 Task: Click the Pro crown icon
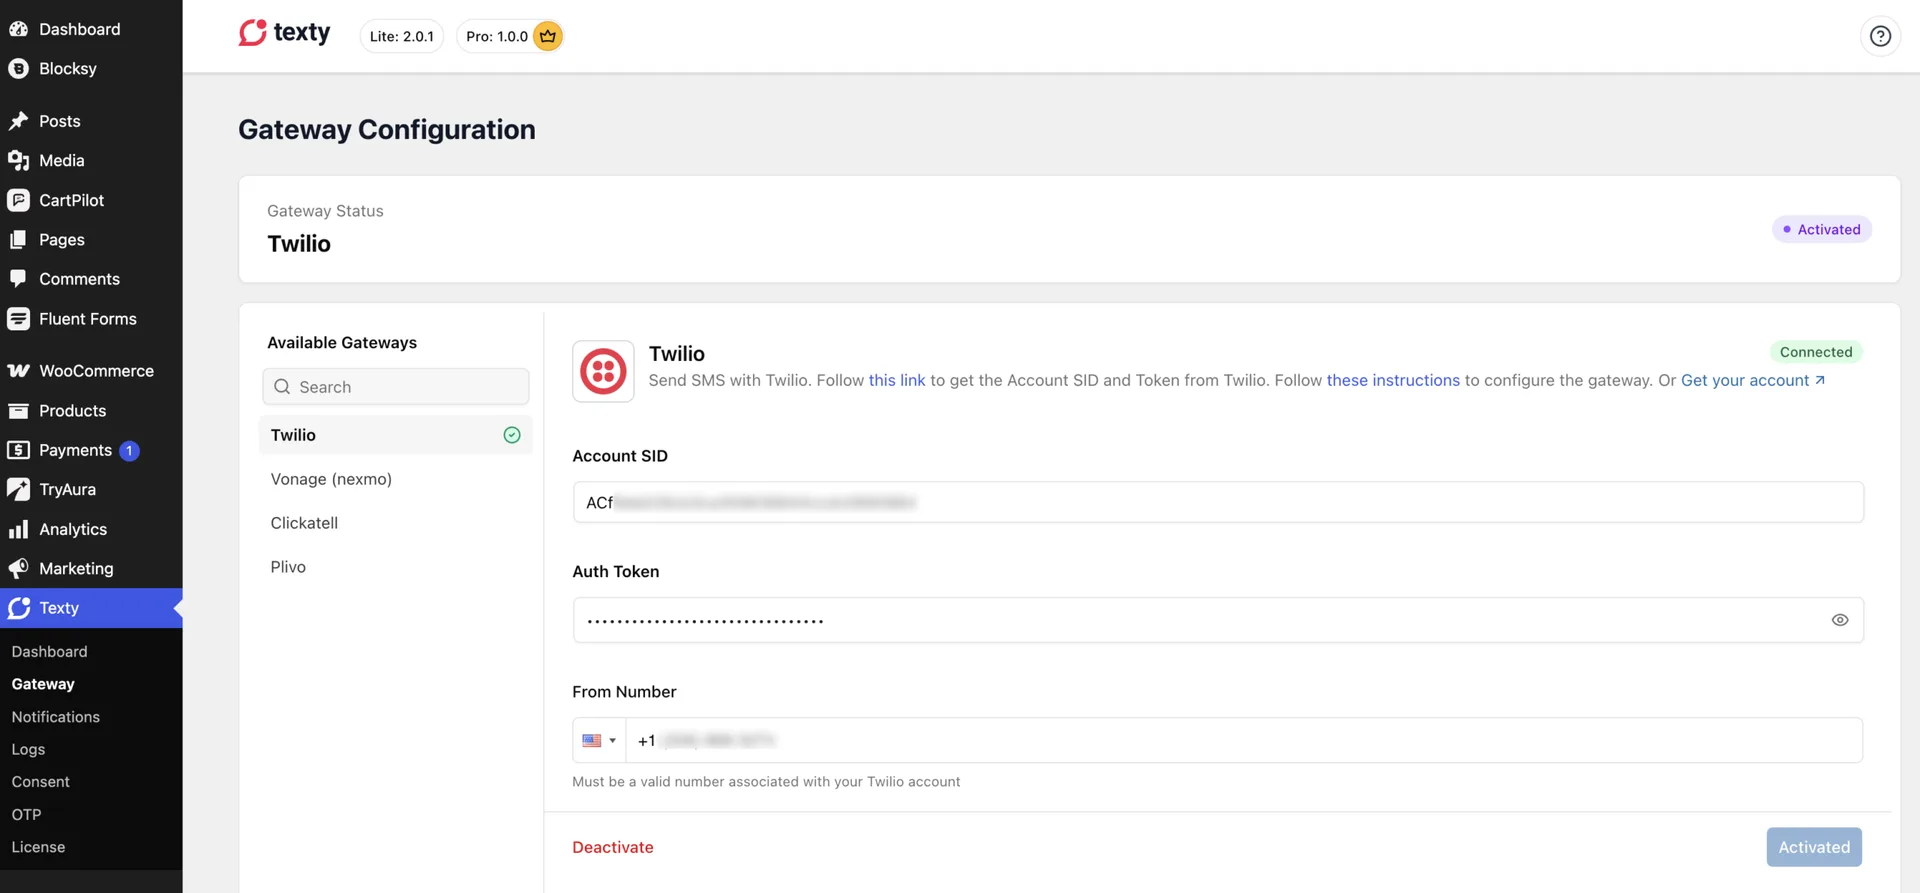[547, 36]
